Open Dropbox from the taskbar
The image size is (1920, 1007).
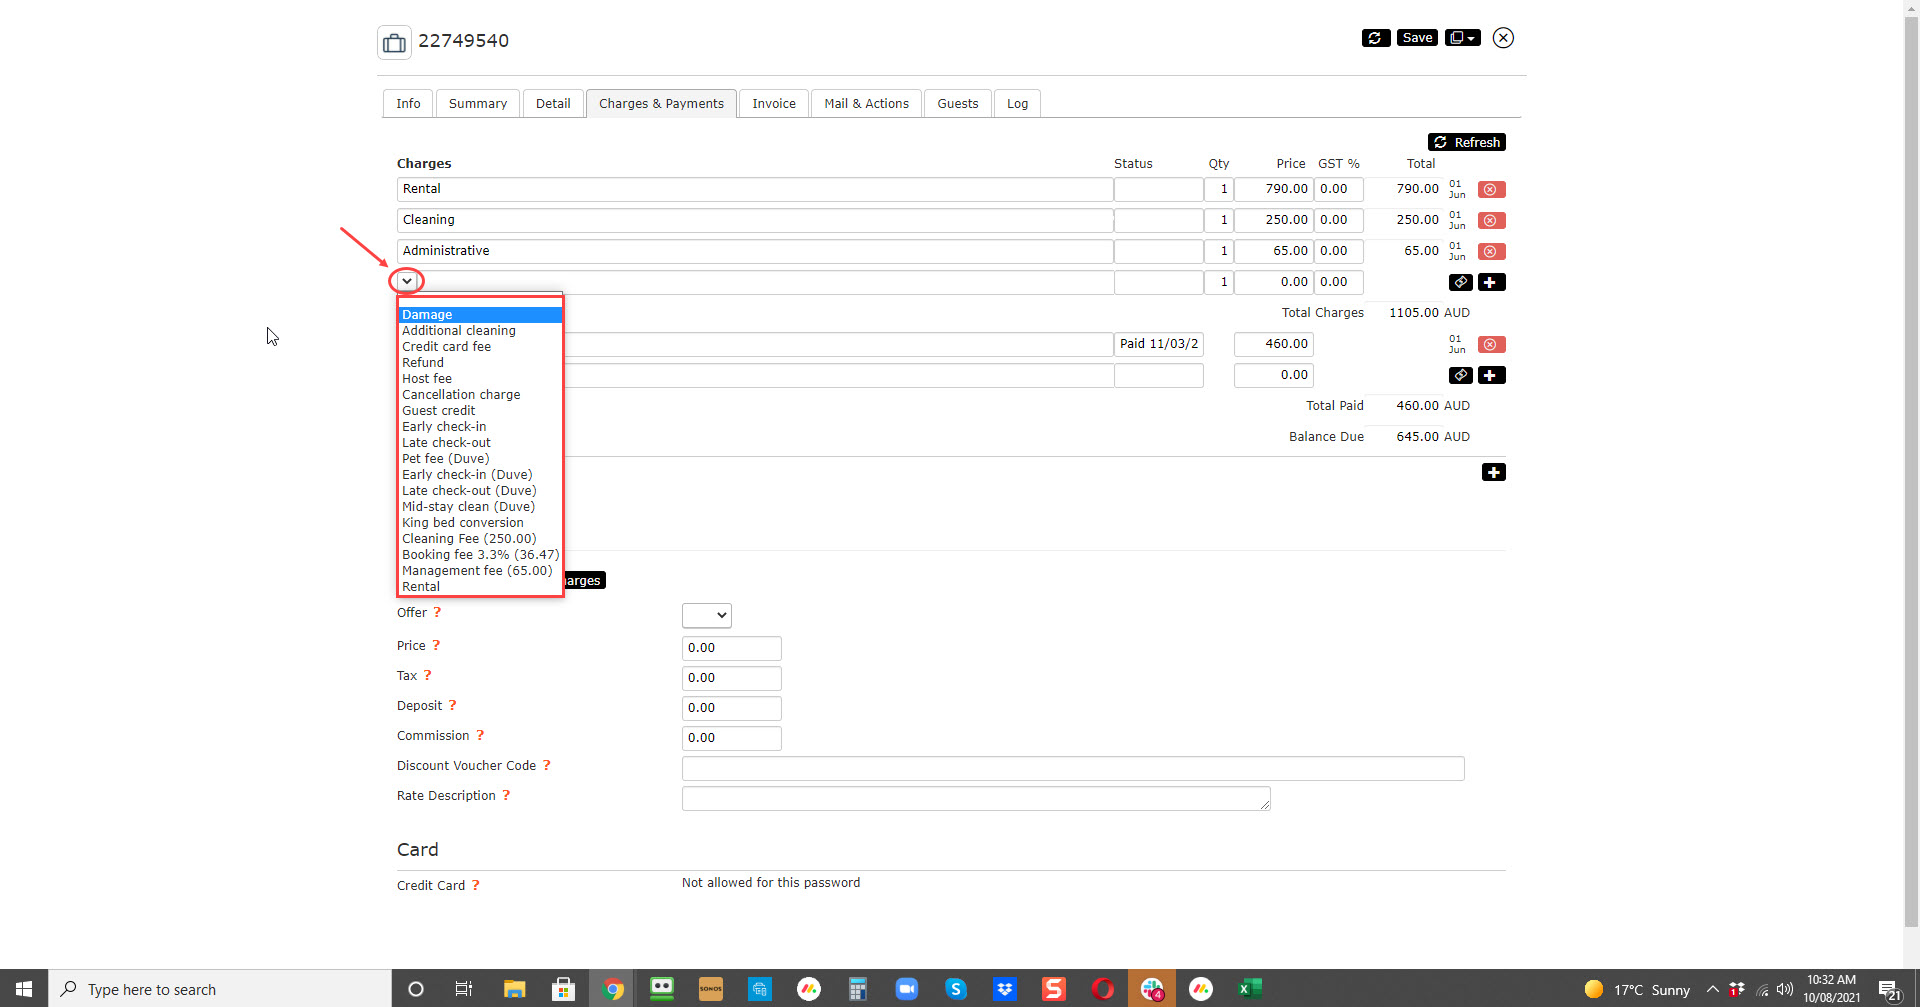tap(1005, 989)
